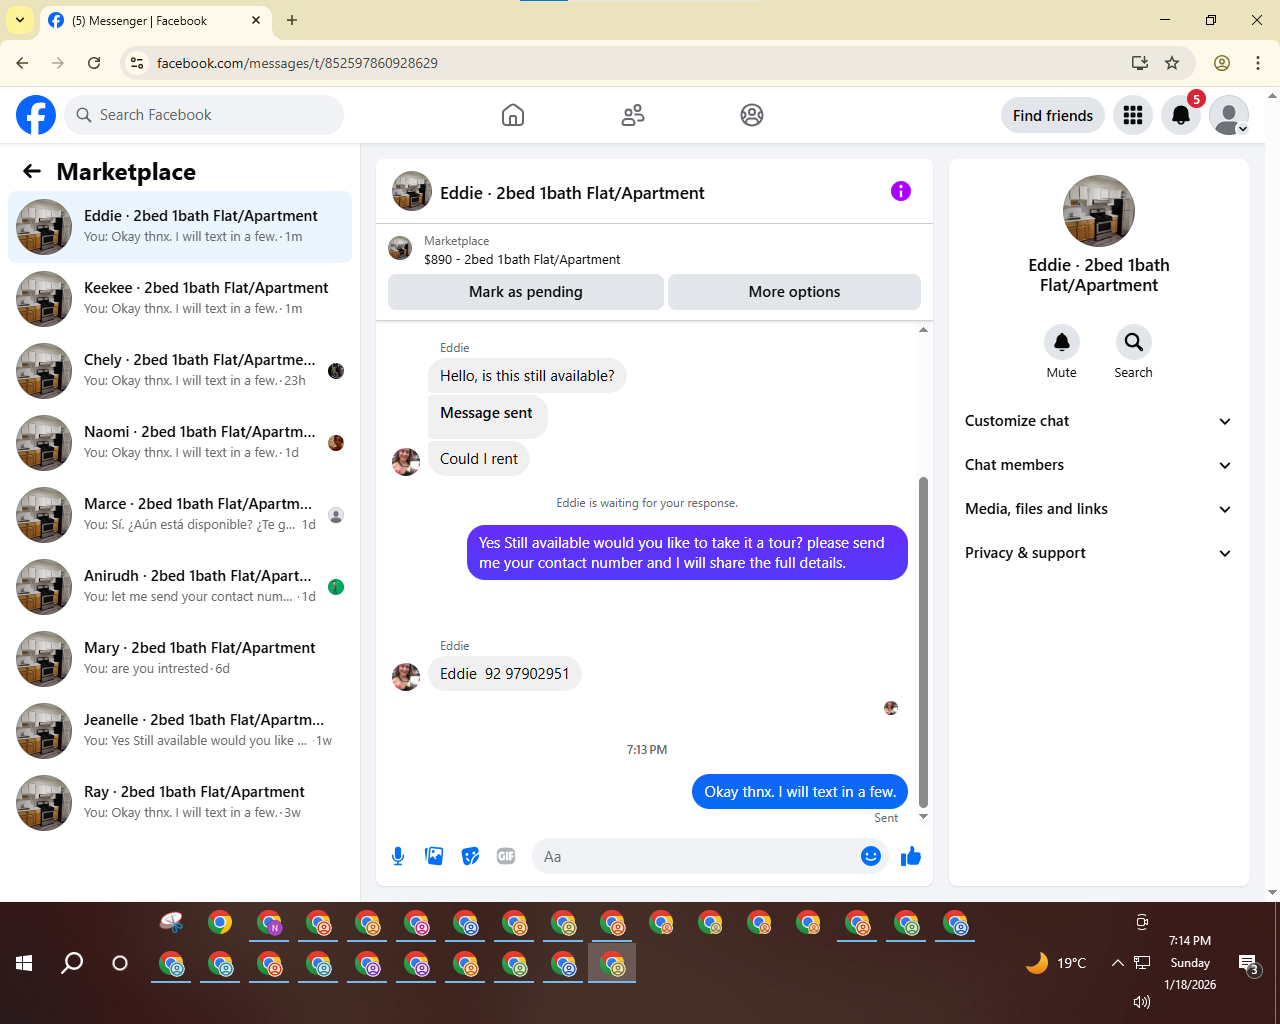1280x1024 pixels.
Task: Expand Privacy & support section
Action: tap(1098, 553)
